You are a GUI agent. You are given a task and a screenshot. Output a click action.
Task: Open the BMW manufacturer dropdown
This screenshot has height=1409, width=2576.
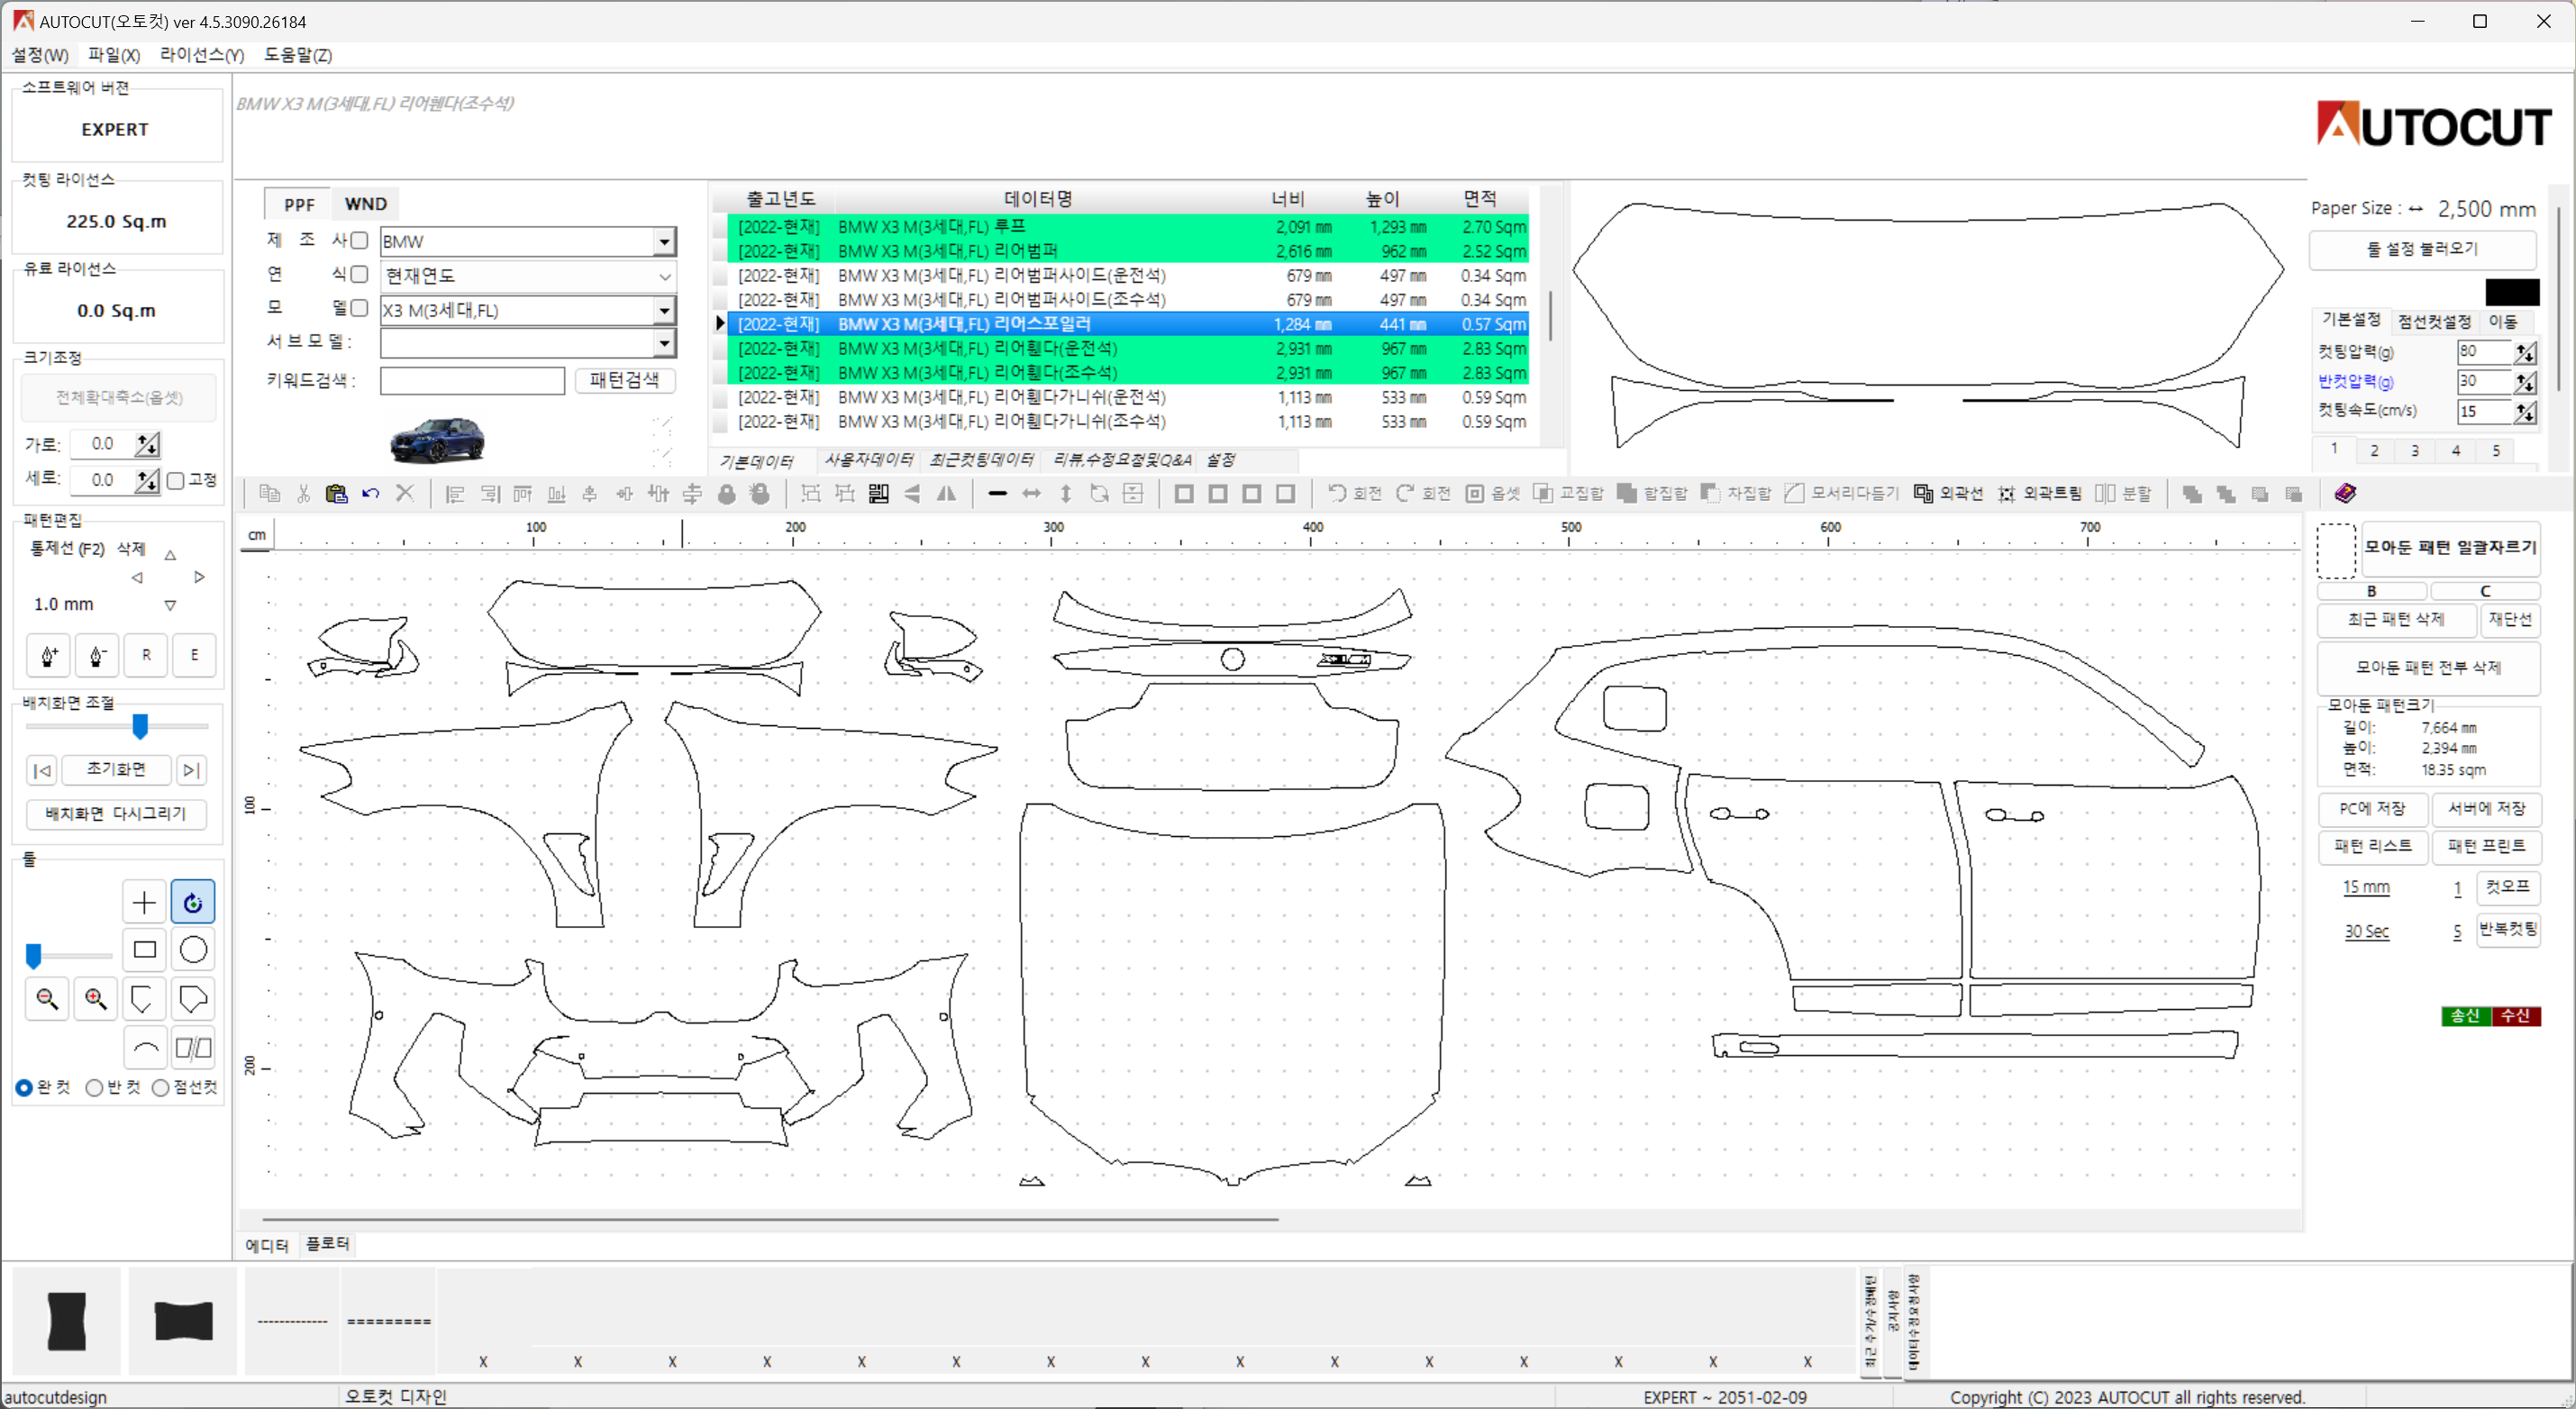pyautogui.click(x=664, y=241)
